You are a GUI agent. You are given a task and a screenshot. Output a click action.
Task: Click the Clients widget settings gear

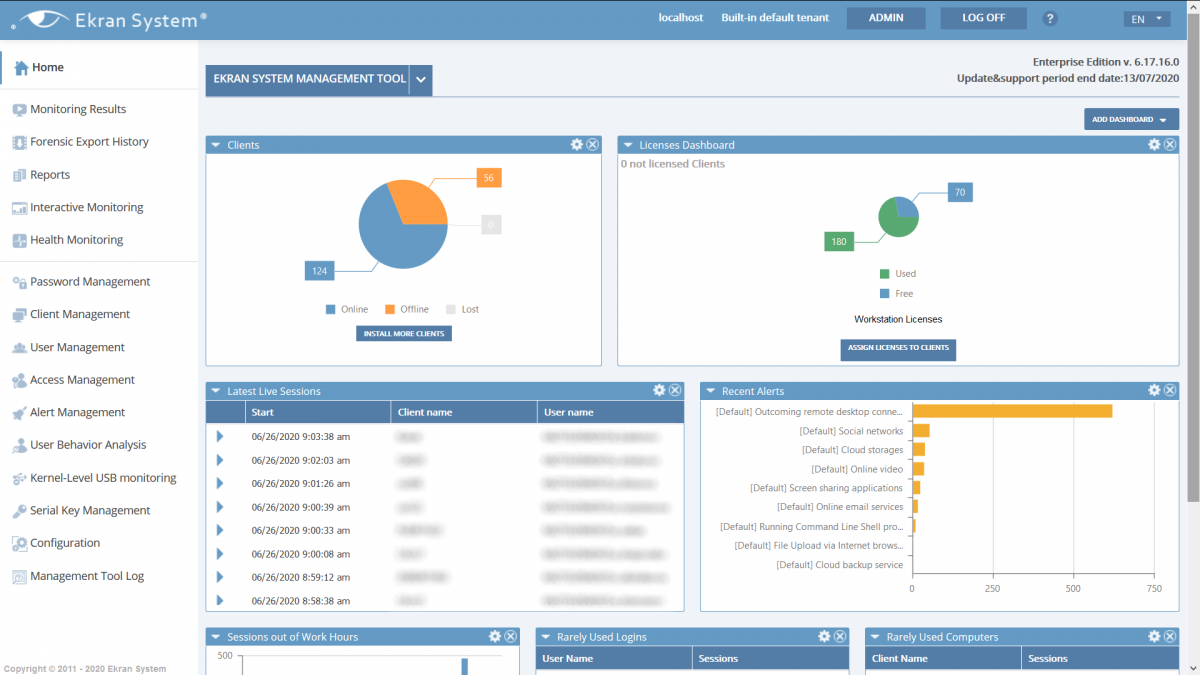coord(577,145)
